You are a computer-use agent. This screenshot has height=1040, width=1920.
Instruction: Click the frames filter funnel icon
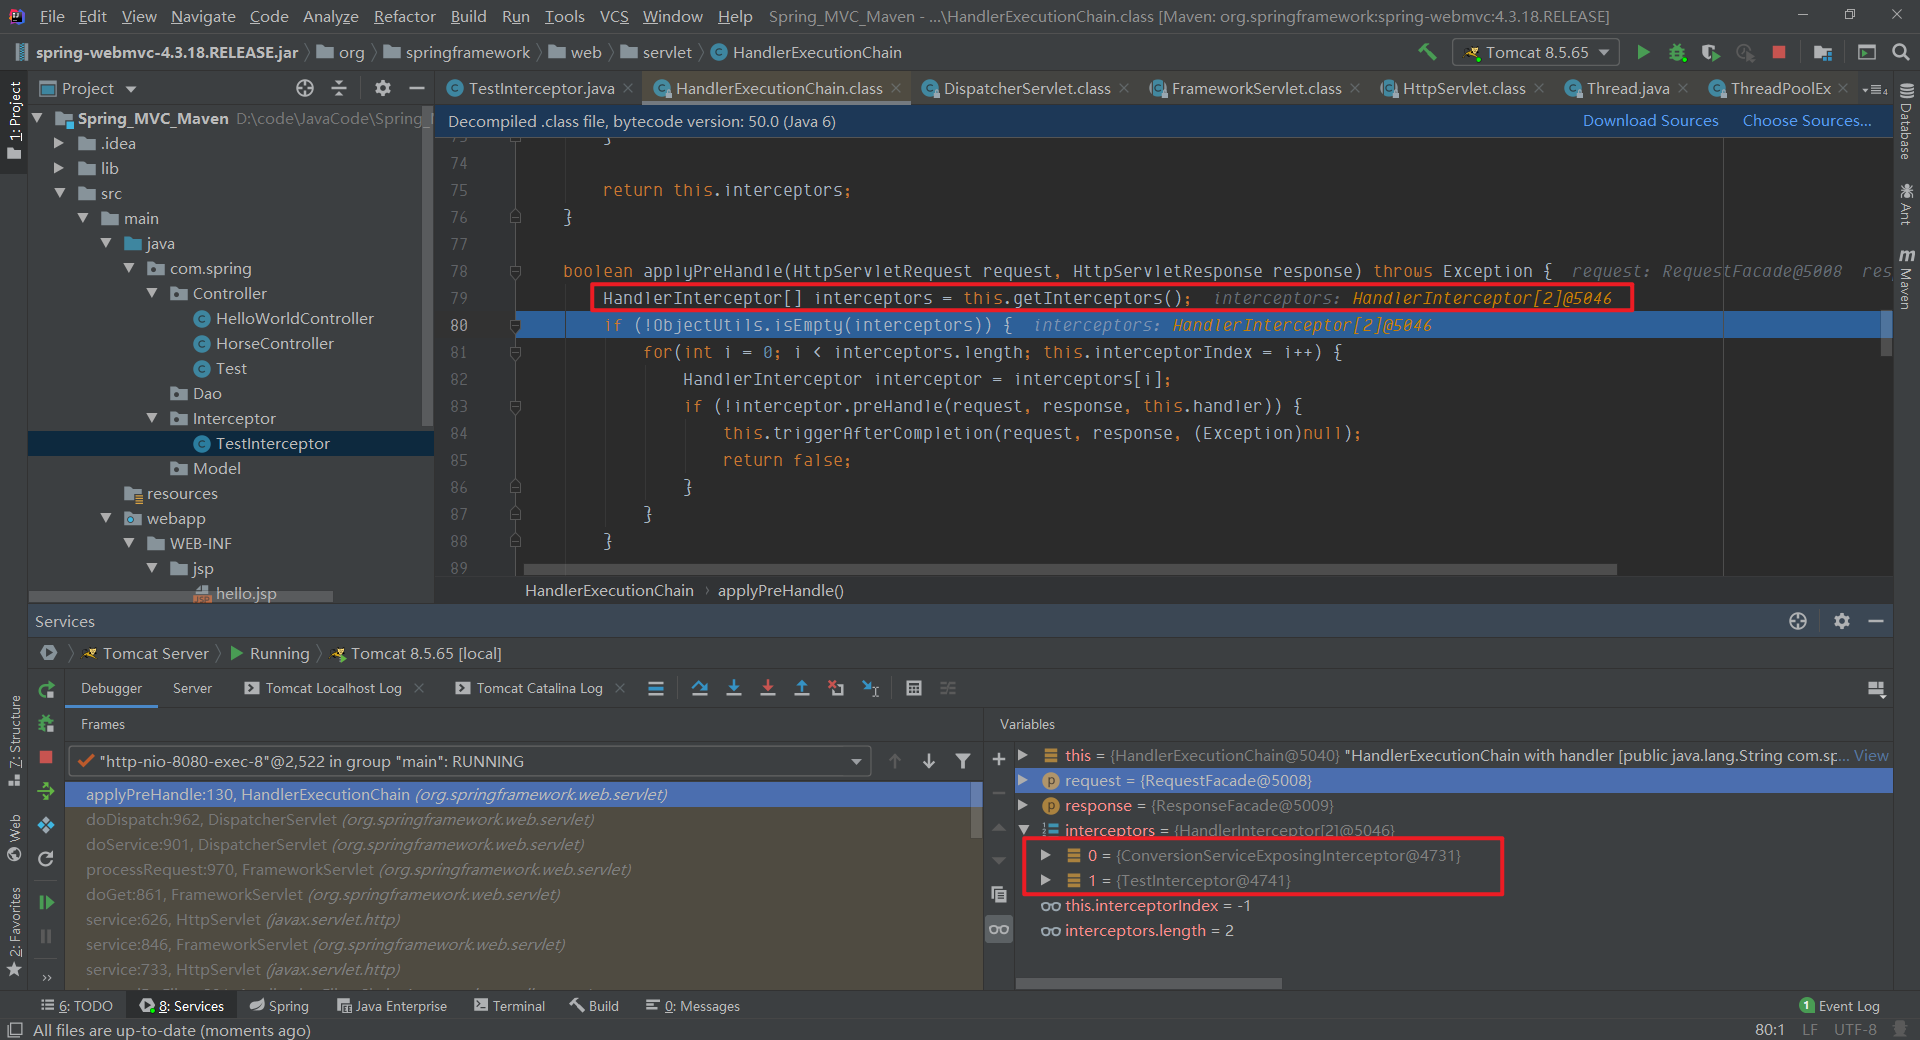pyautogui.click(x=963, y=761)
